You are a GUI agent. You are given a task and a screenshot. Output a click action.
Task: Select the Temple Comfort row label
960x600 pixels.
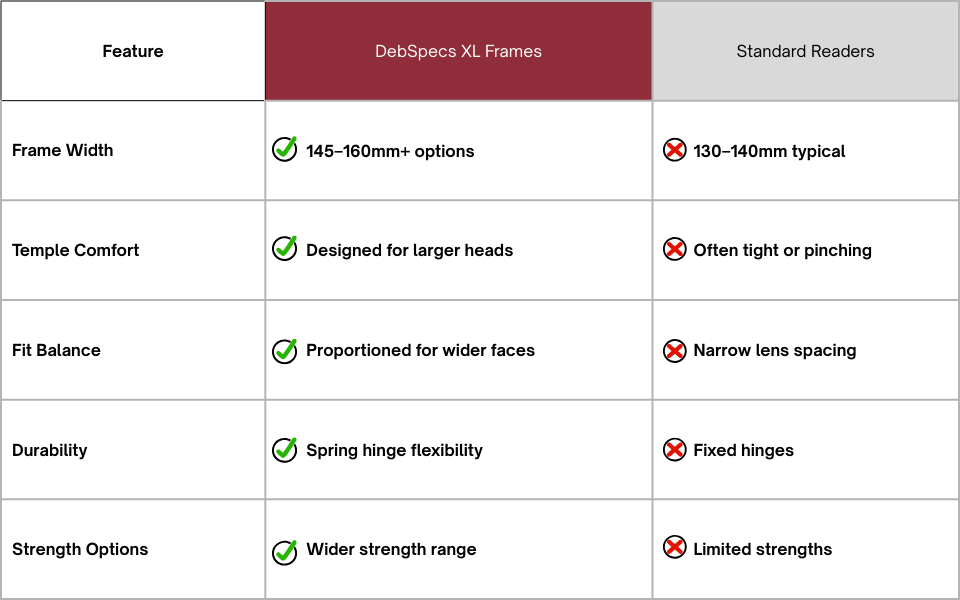(x=76, y=250)
